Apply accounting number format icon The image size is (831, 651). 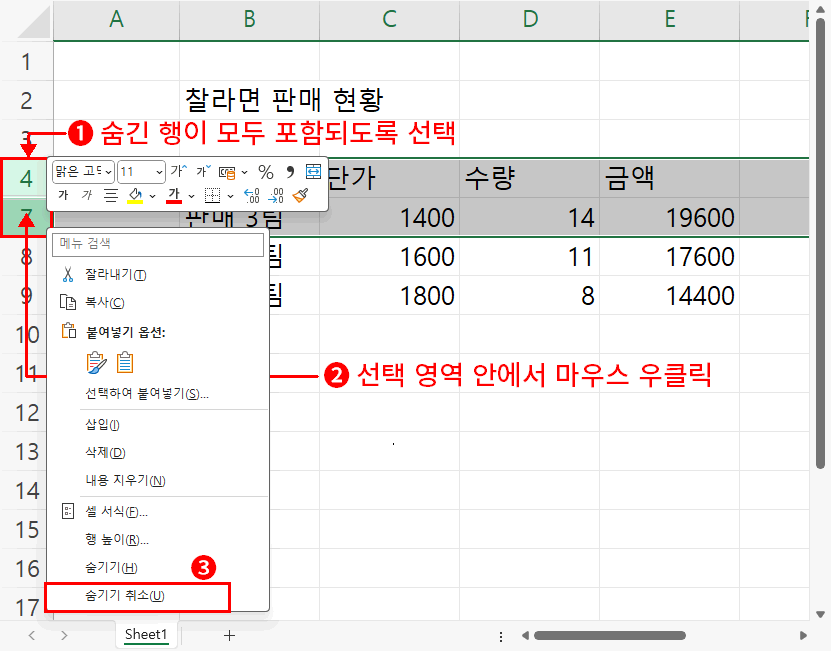pyautogui.click(x=227, y=172)
